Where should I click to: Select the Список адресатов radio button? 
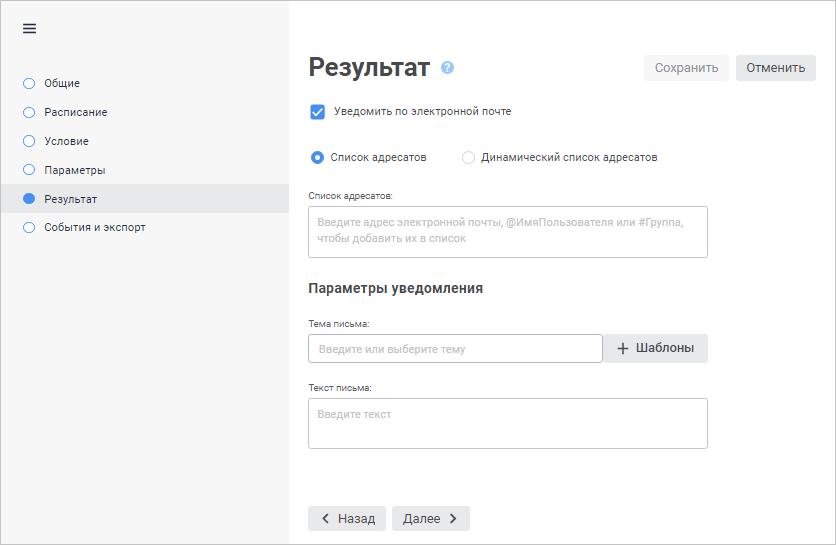[318, 157]
